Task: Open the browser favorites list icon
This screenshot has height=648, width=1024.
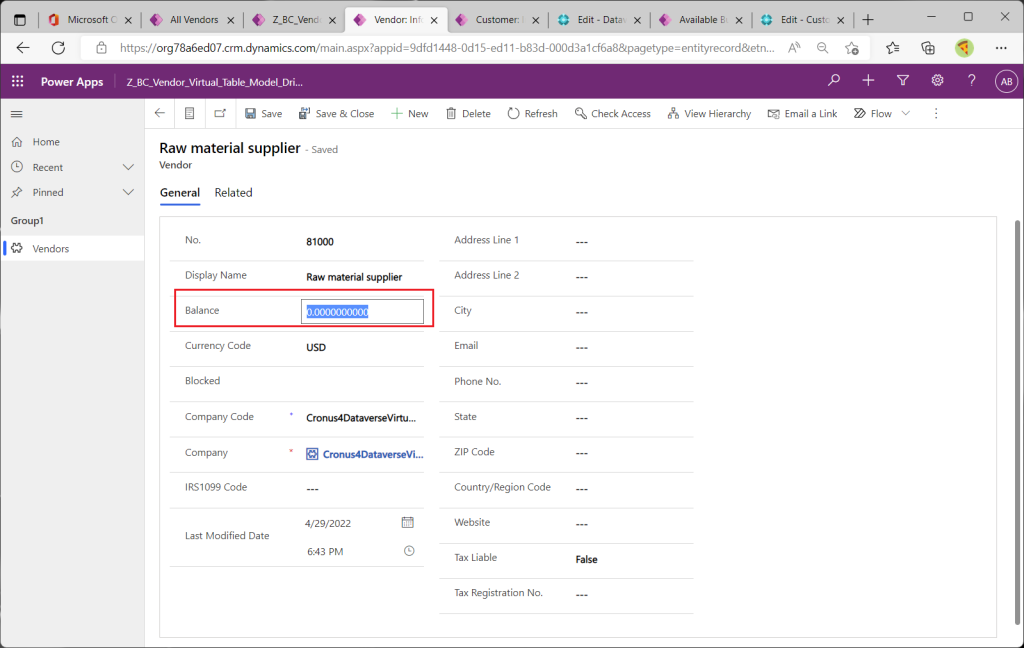Action: pyautogui.click(x=893, y=48)
